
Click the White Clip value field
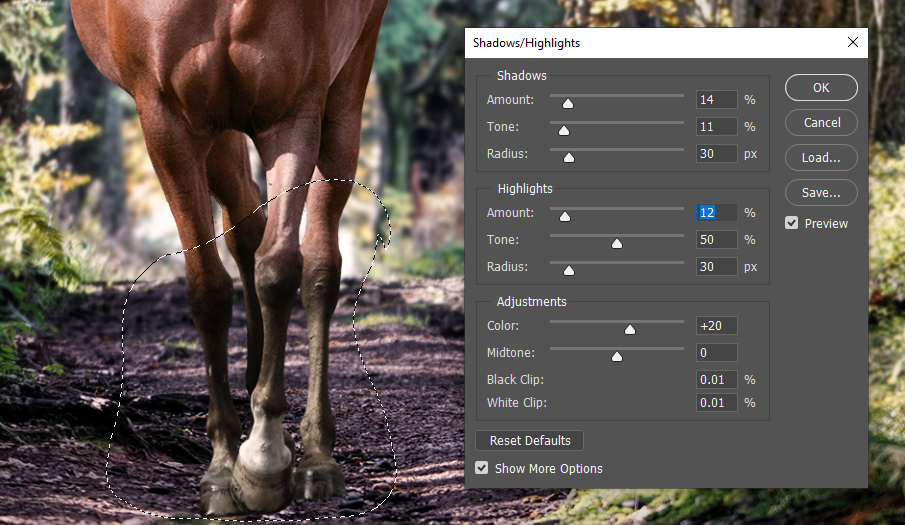tap(716, 403)
